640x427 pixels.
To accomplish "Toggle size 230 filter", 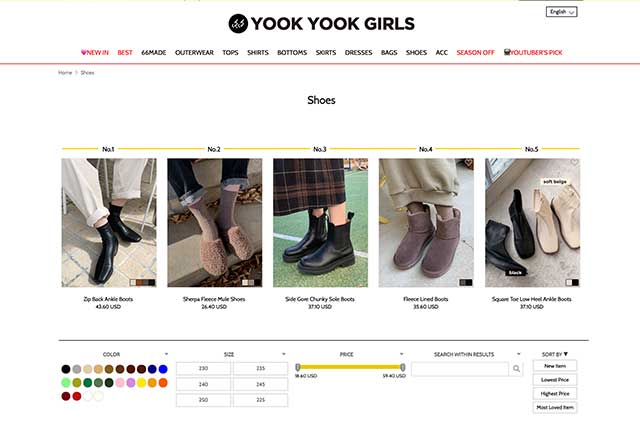I will coord(203,368).
